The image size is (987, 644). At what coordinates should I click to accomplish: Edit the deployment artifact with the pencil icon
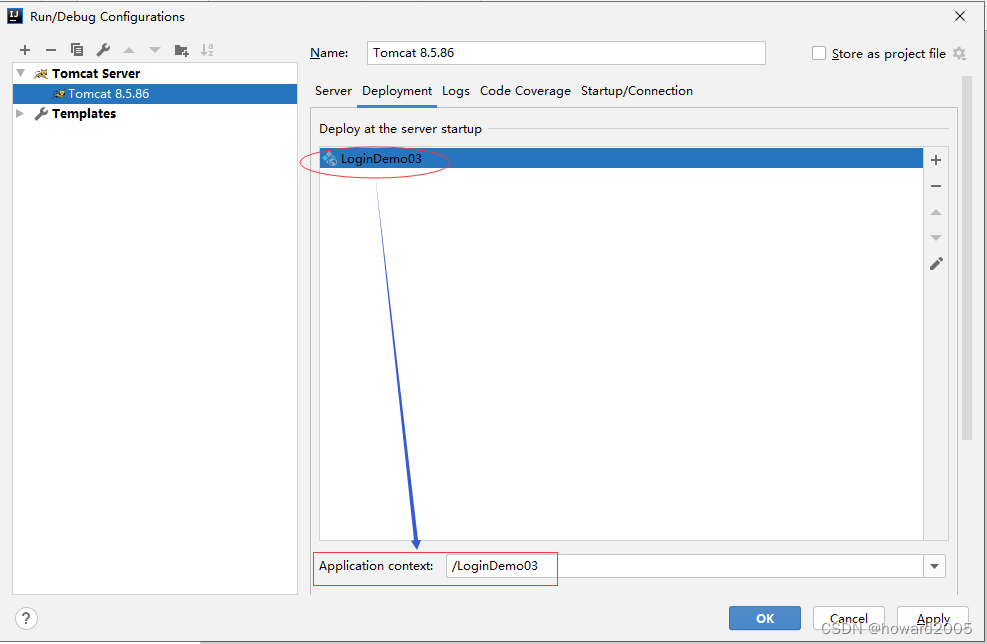tap(935, 263)
